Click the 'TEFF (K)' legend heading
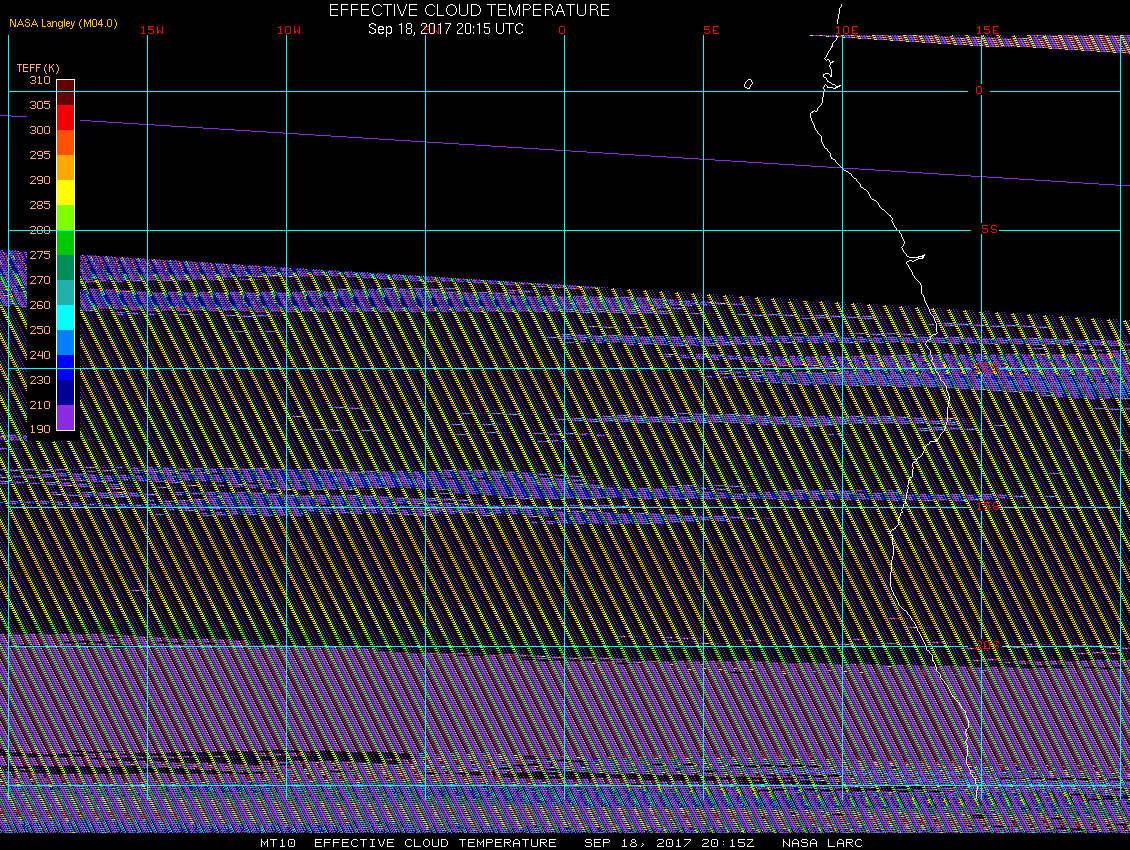The image size is (1130, 850). [38, 68]
